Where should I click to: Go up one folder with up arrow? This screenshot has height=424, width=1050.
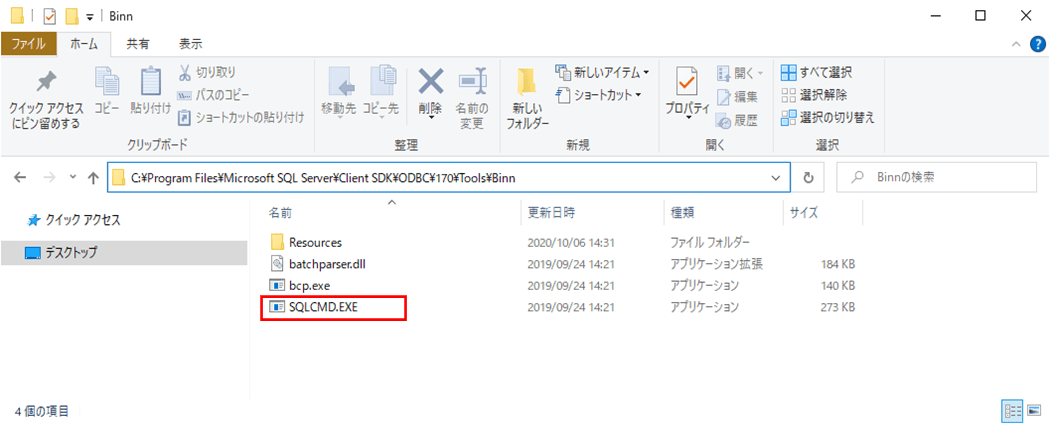(94, 177)
